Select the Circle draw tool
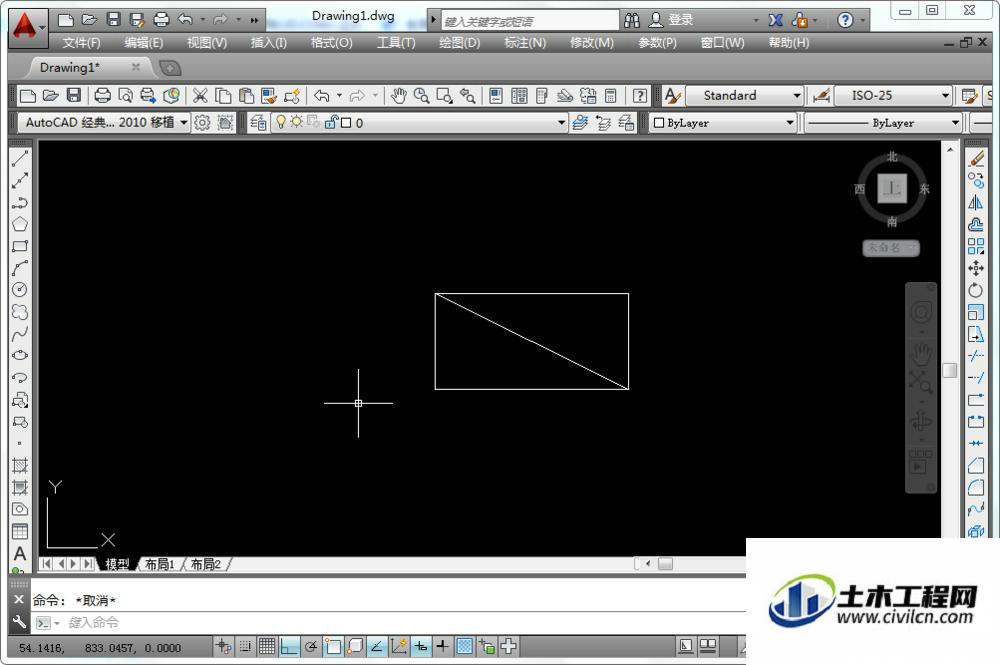Viewport: 1000px width, 665px height. click(x=20, y=290)
